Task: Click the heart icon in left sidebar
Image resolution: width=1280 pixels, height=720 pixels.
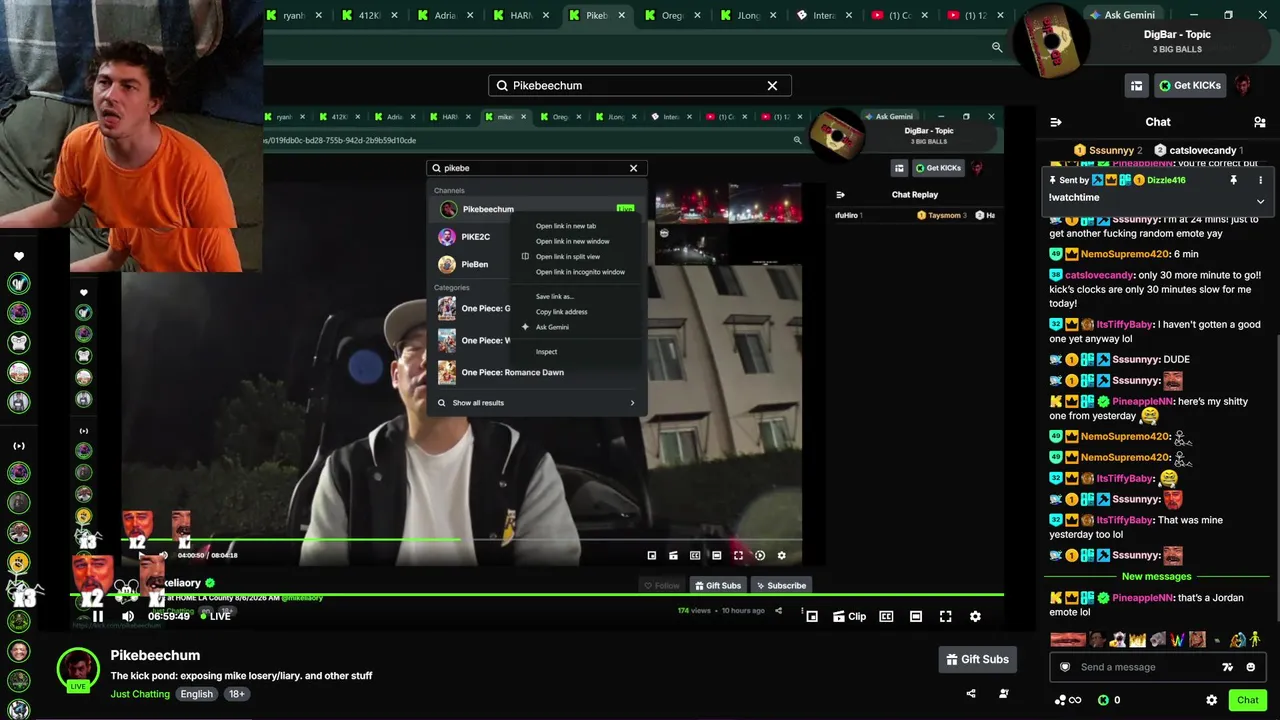Action: [x=19, y=257]
